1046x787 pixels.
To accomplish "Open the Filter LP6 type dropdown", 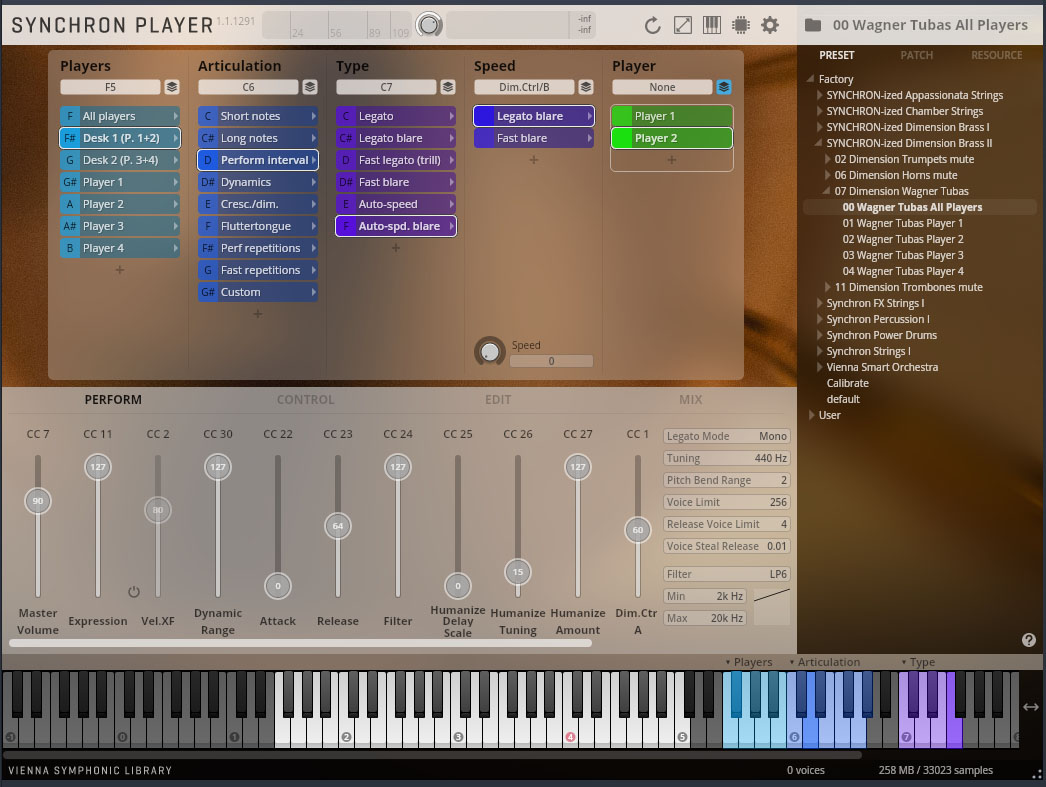I will [x=726, y=574].
